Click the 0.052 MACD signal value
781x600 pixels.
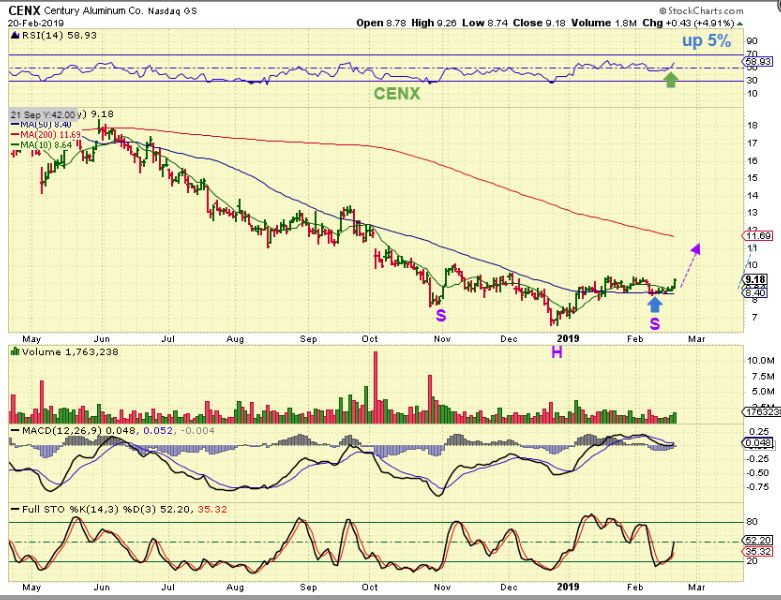[158, 431]
